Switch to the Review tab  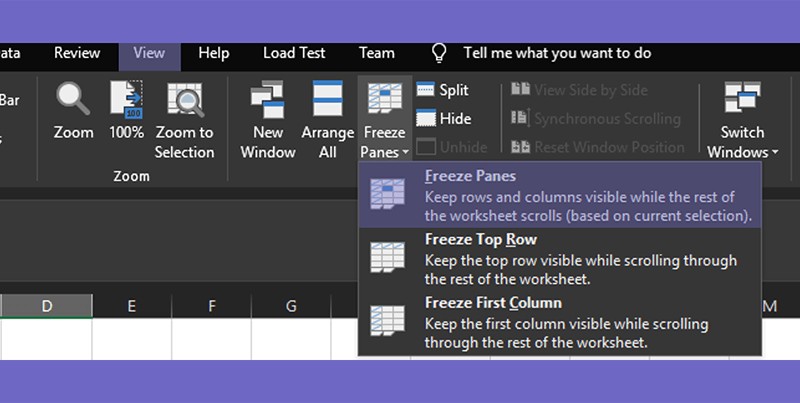[77, 53]
